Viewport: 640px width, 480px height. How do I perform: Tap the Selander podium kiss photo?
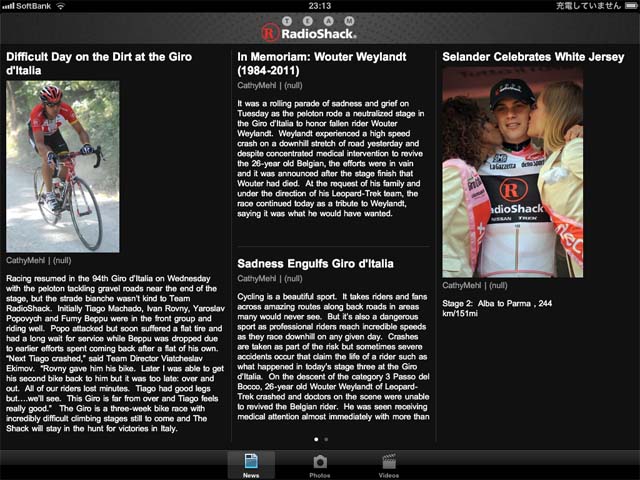tap(513, 172)
